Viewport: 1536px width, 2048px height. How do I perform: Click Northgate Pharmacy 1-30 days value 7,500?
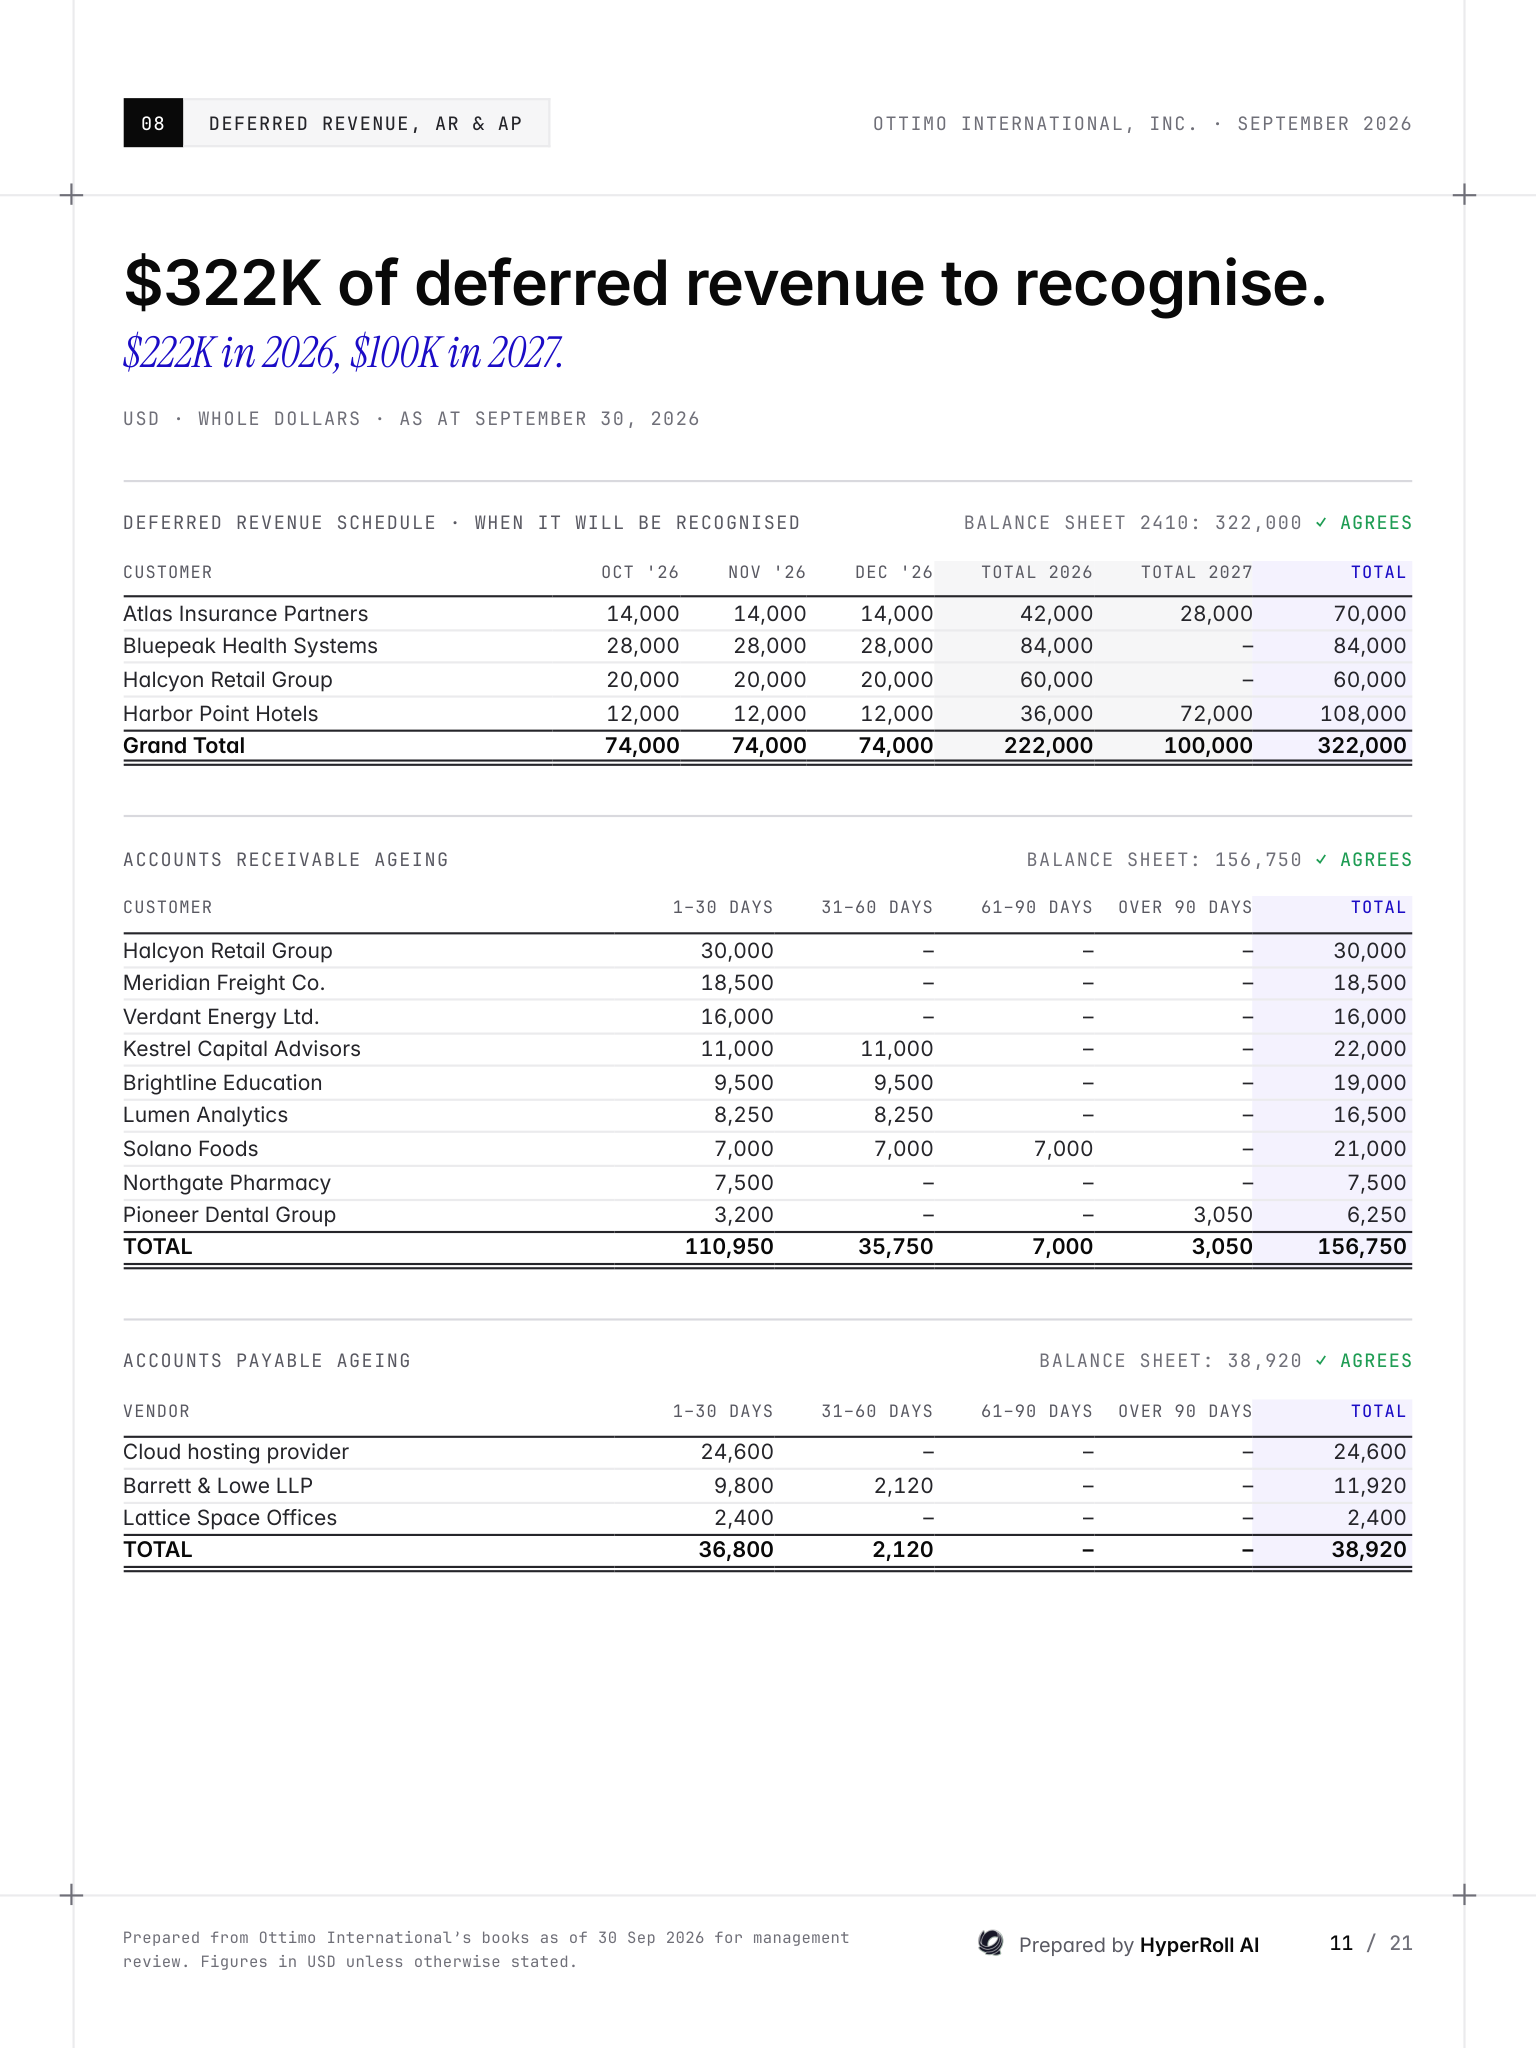point(744,1183)
